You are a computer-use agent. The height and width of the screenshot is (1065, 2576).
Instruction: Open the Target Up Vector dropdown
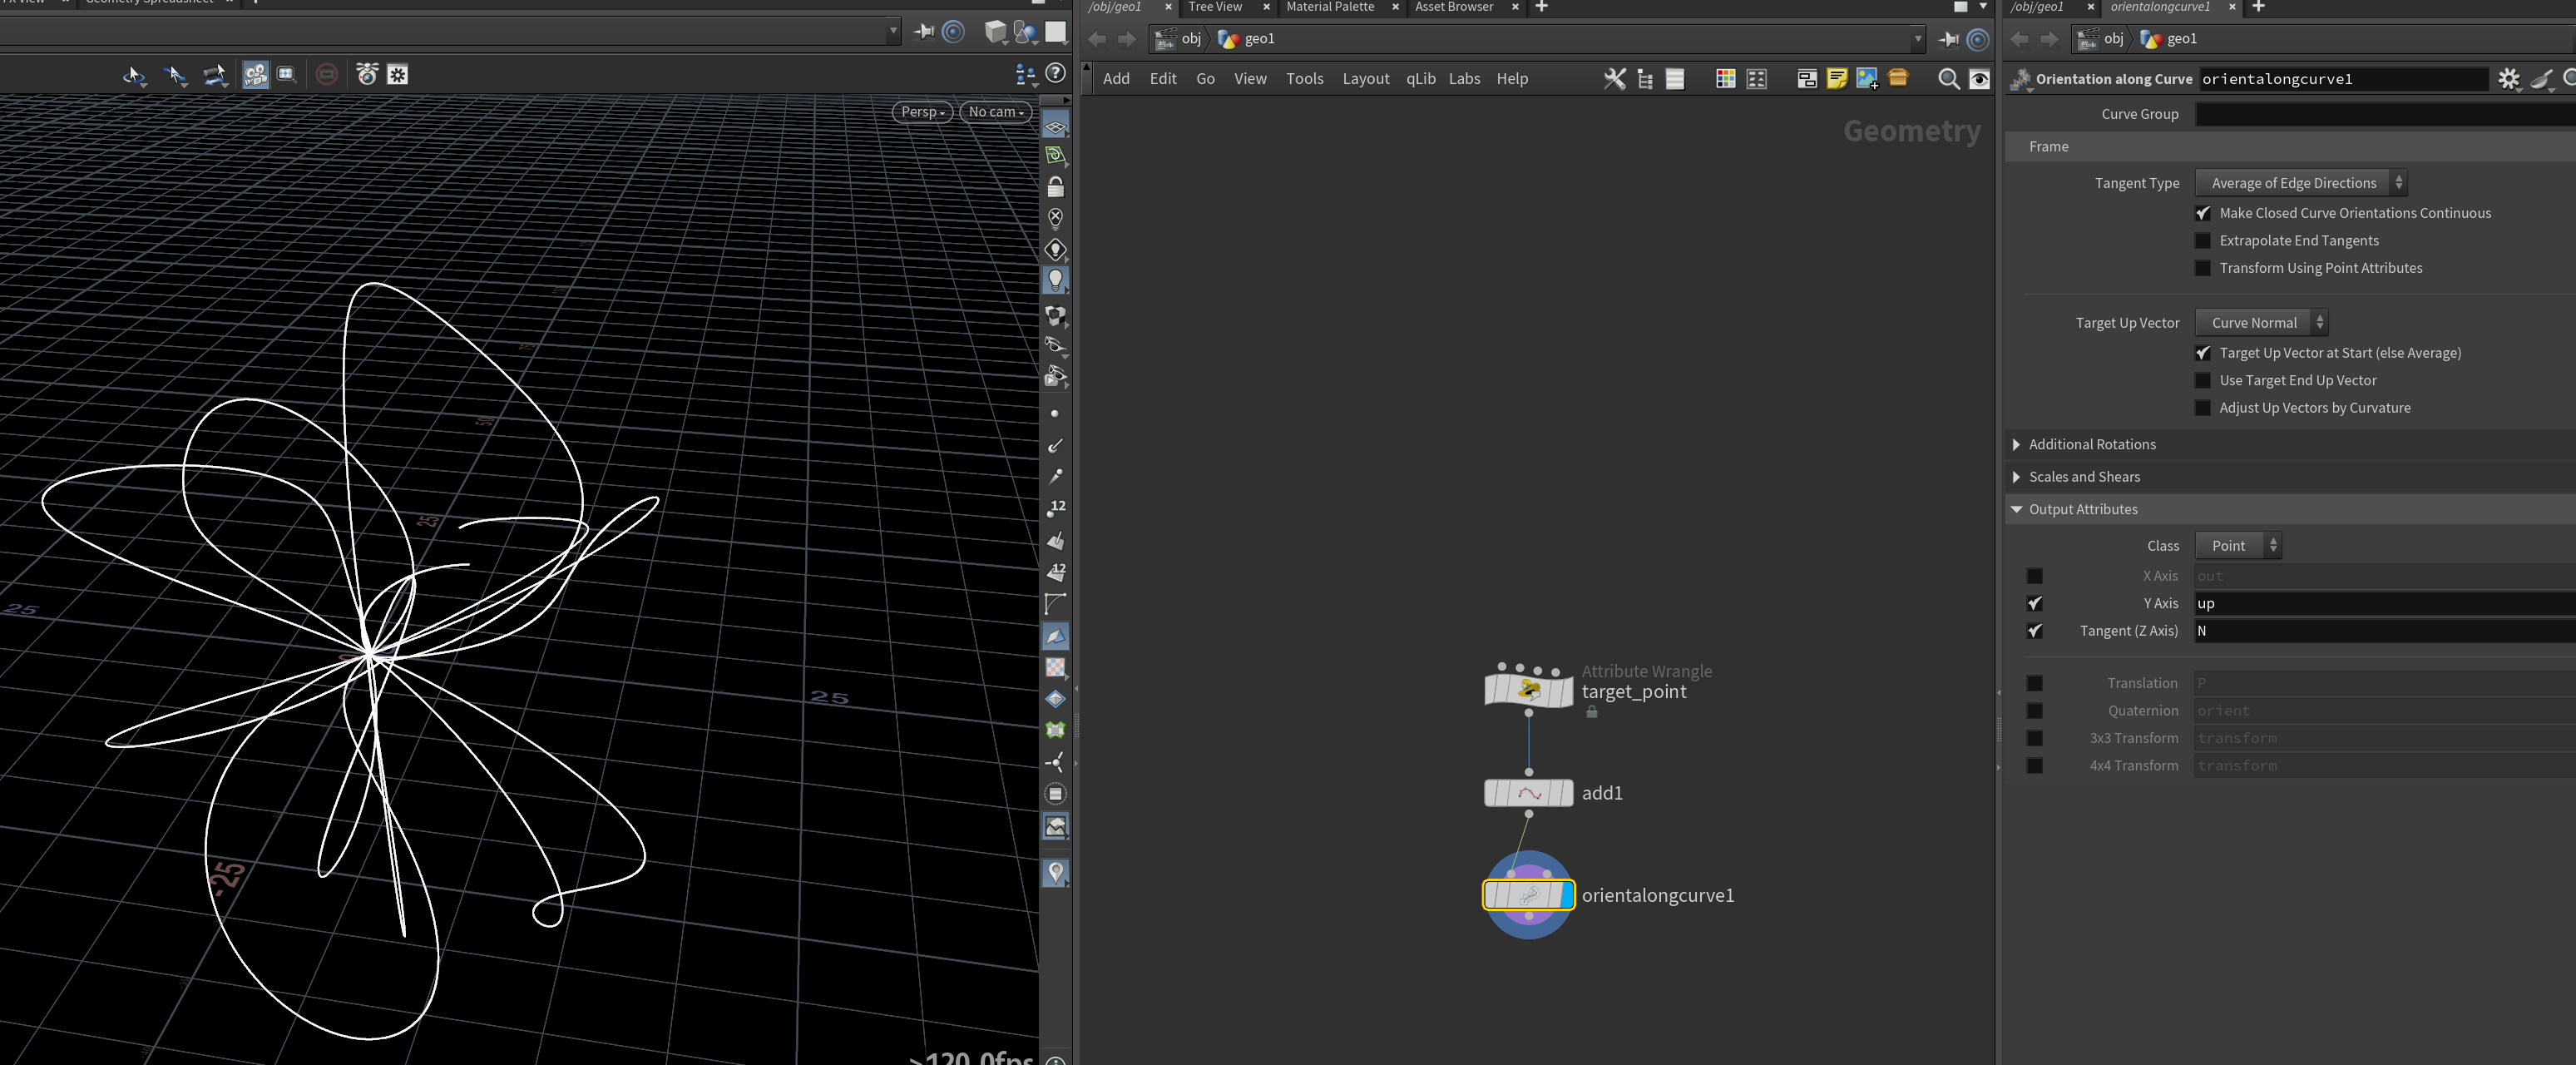[x=2261, y=323]
